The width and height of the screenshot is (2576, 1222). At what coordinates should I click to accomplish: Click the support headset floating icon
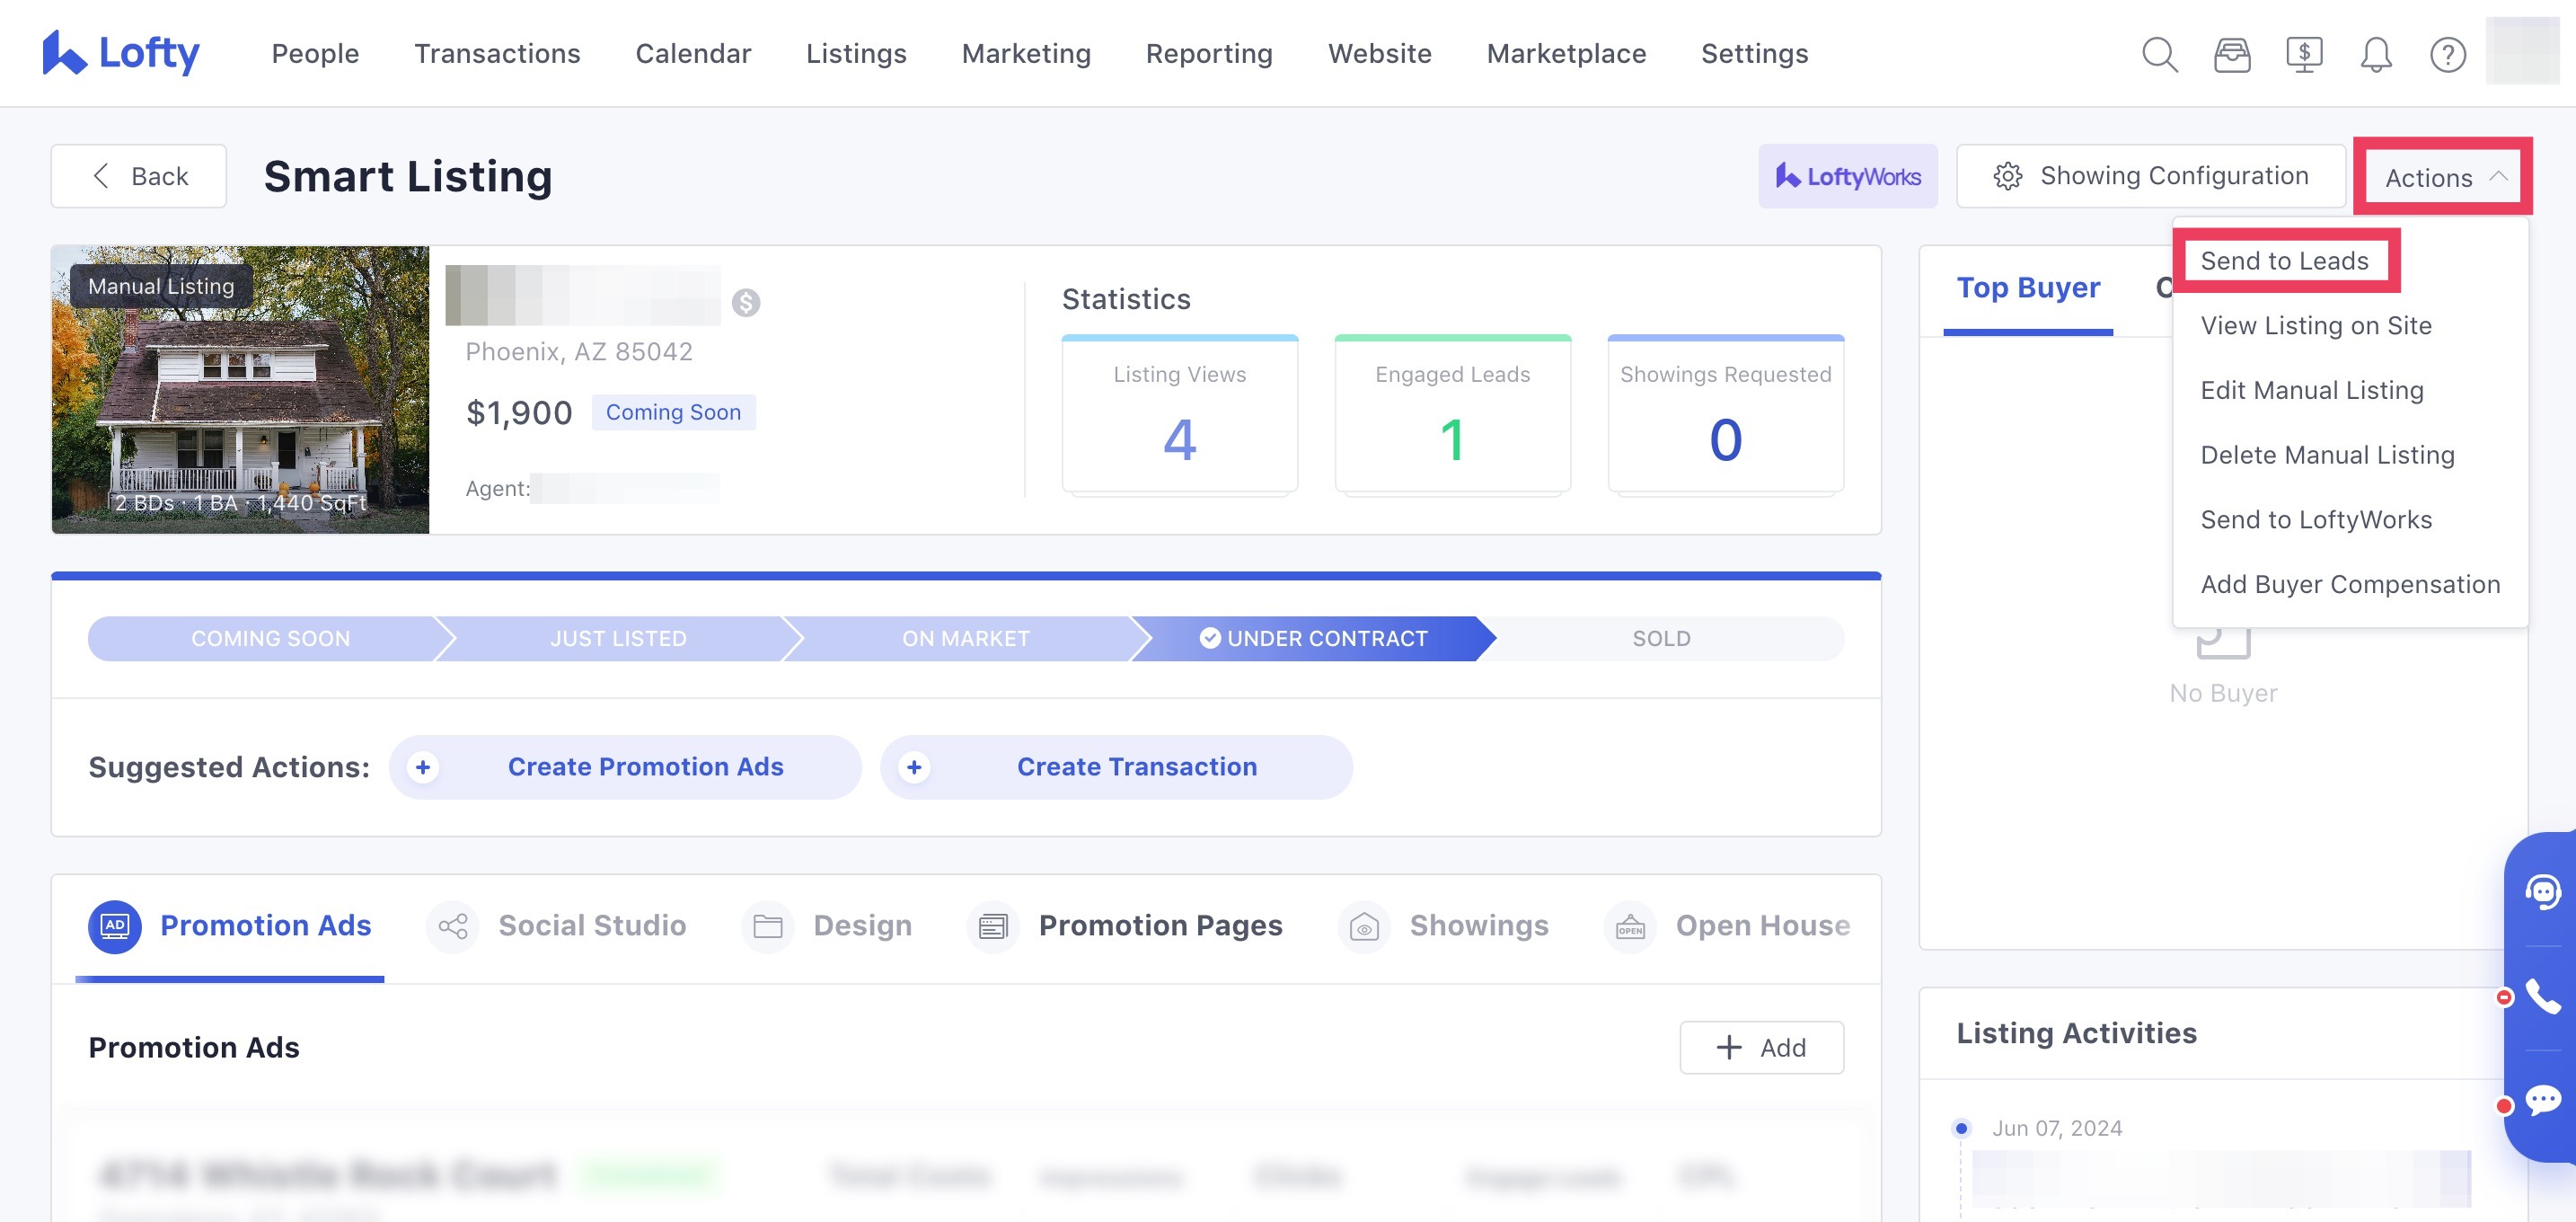(2543, 891)
